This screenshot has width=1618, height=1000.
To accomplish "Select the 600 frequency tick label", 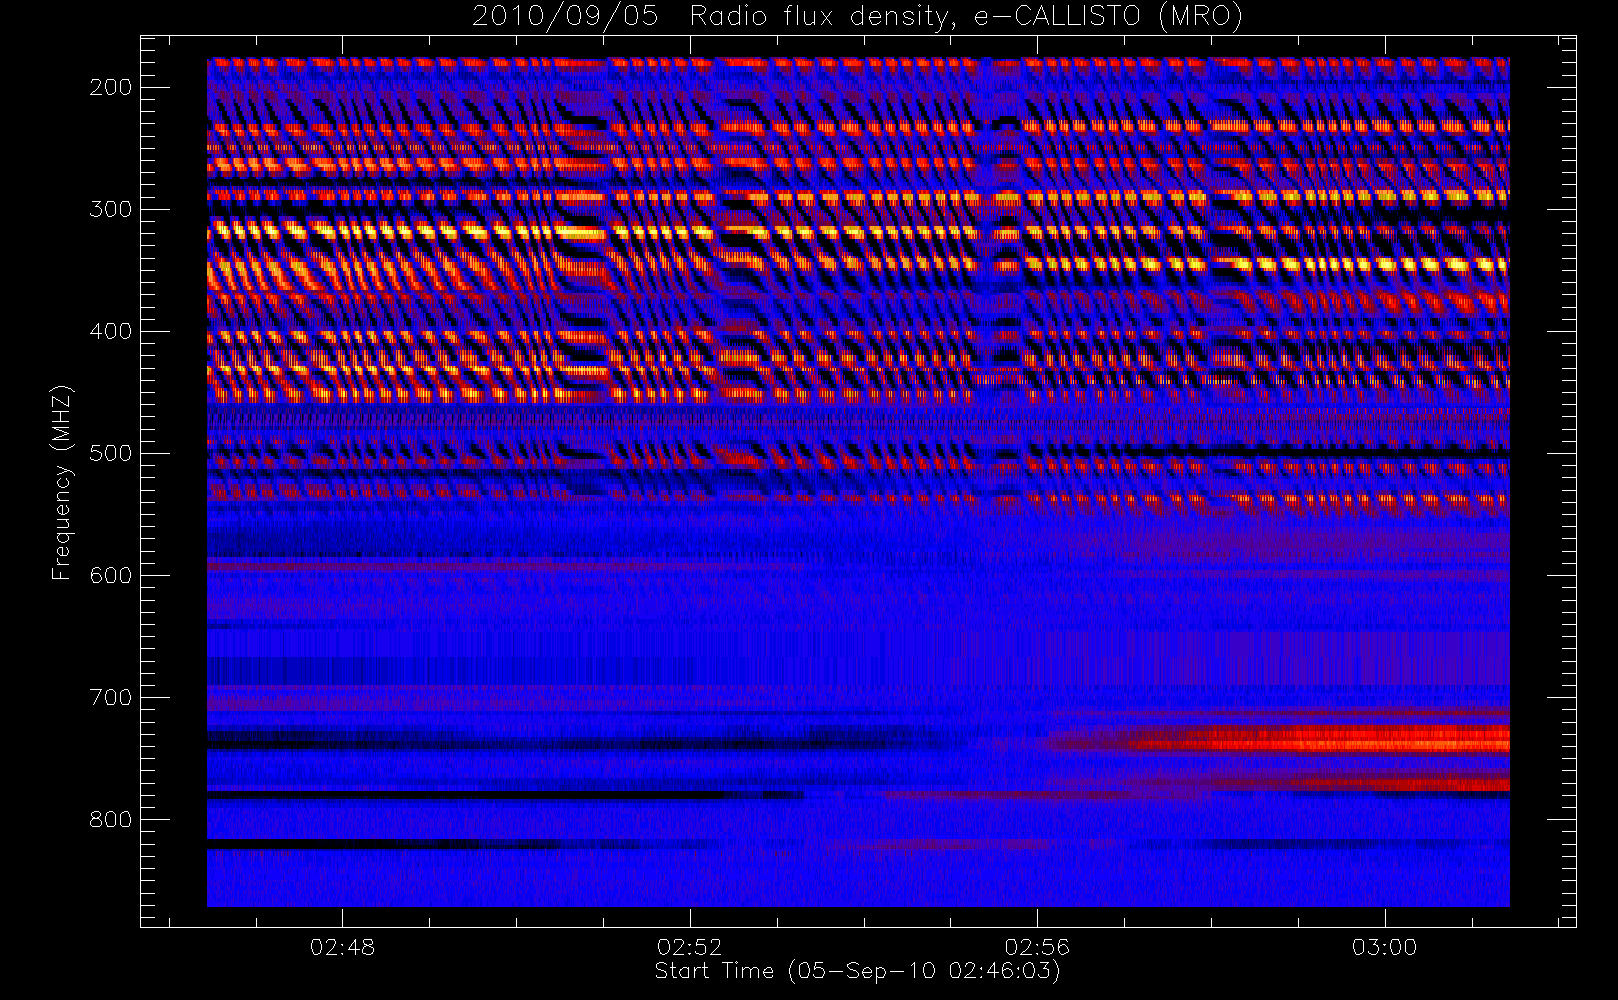I will tap(110, 575).
